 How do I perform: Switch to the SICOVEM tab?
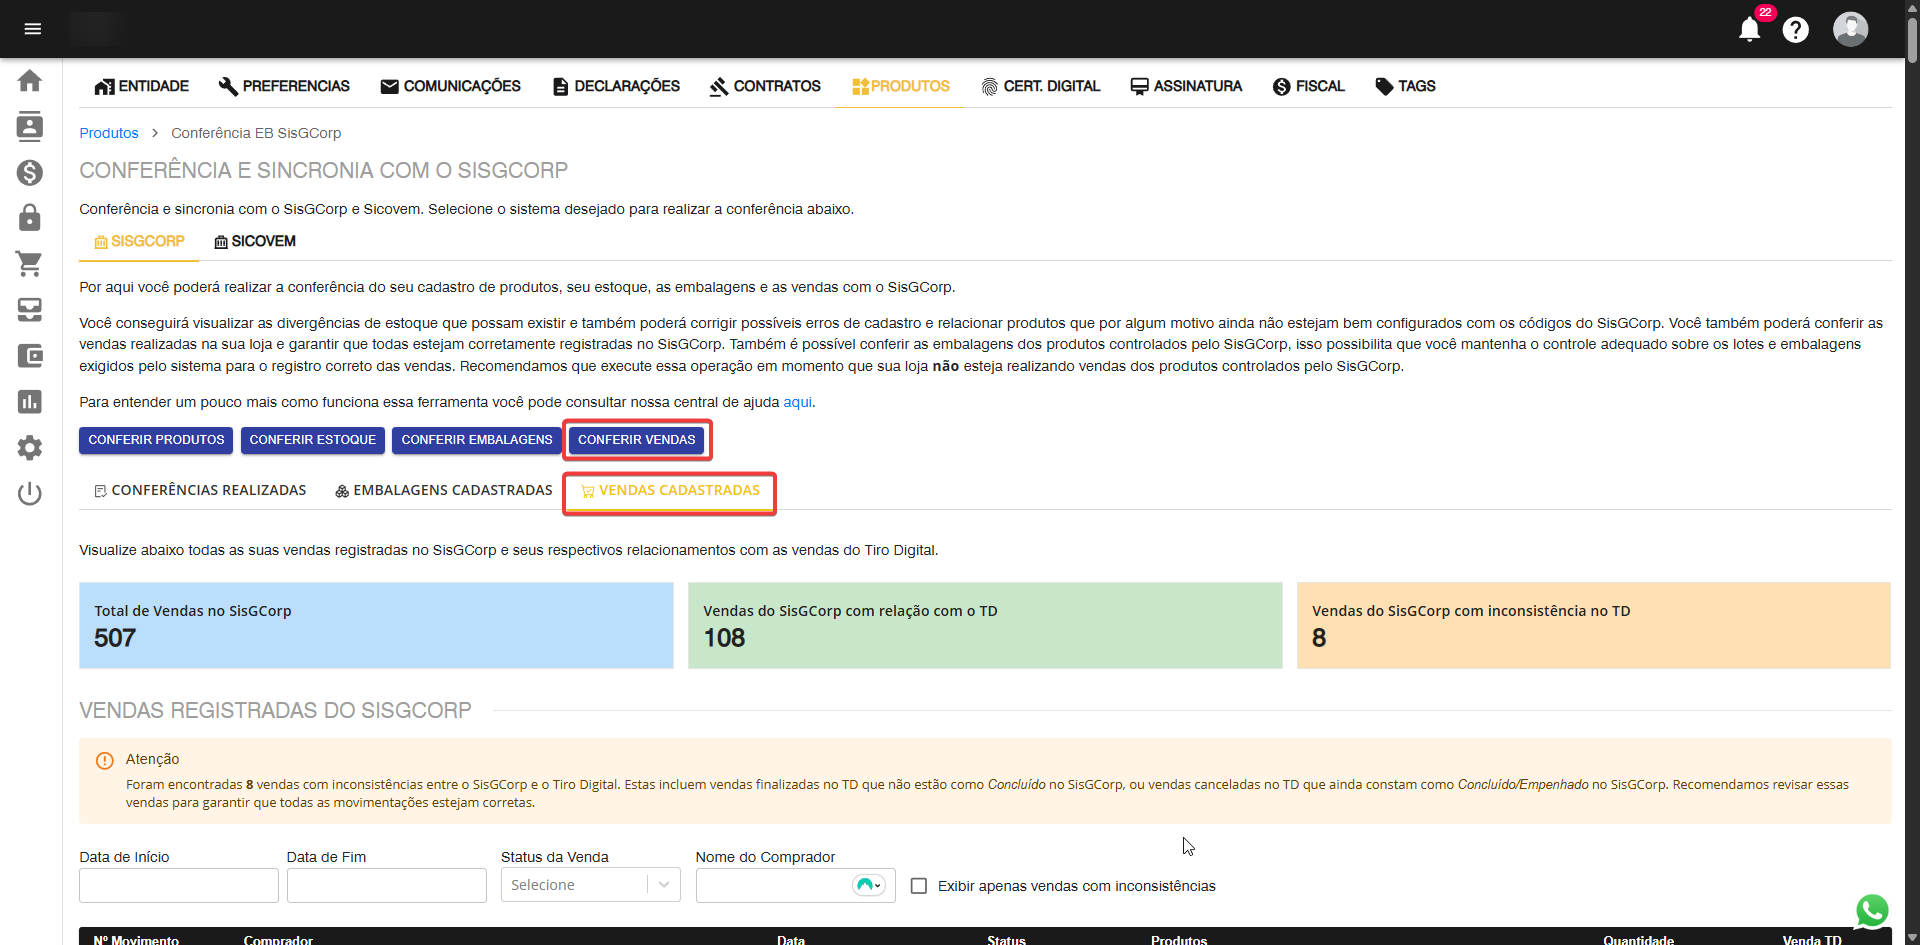click(x=255, y=242)
